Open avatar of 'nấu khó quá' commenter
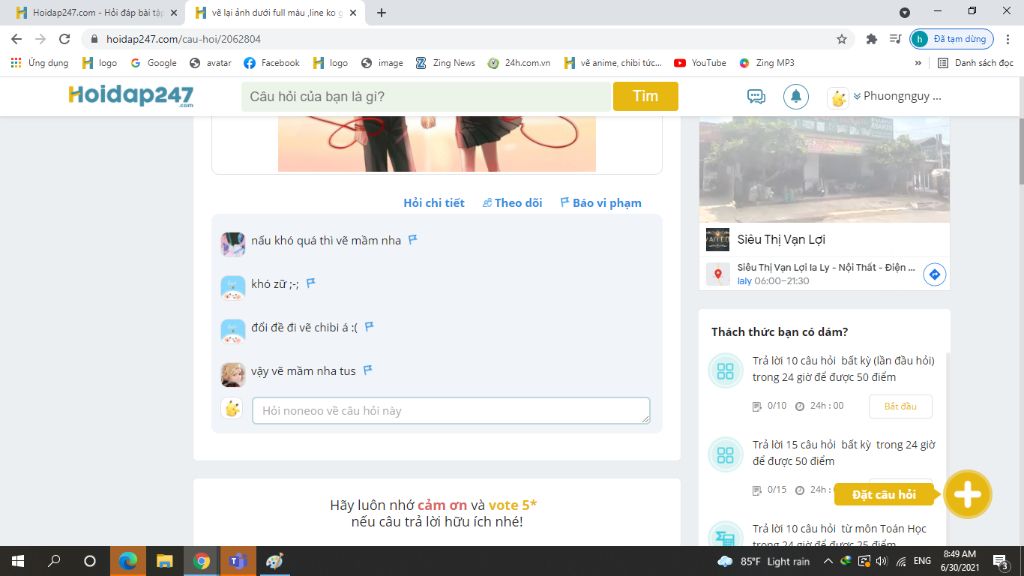 tap(232, 244)
